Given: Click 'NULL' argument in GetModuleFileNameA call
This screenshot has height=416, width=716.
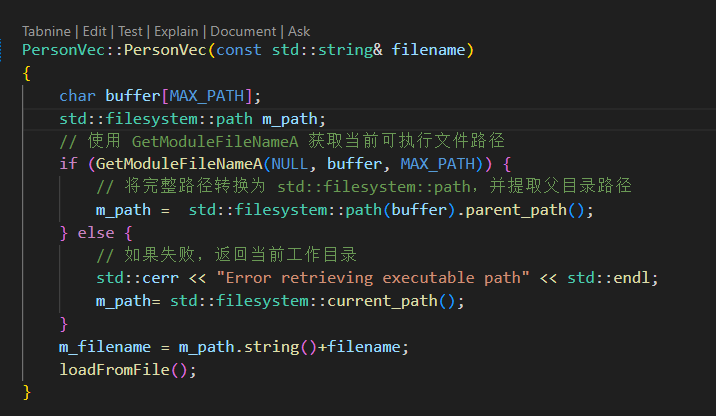Looking at the screenshot, I should click(x=290, y=164).
